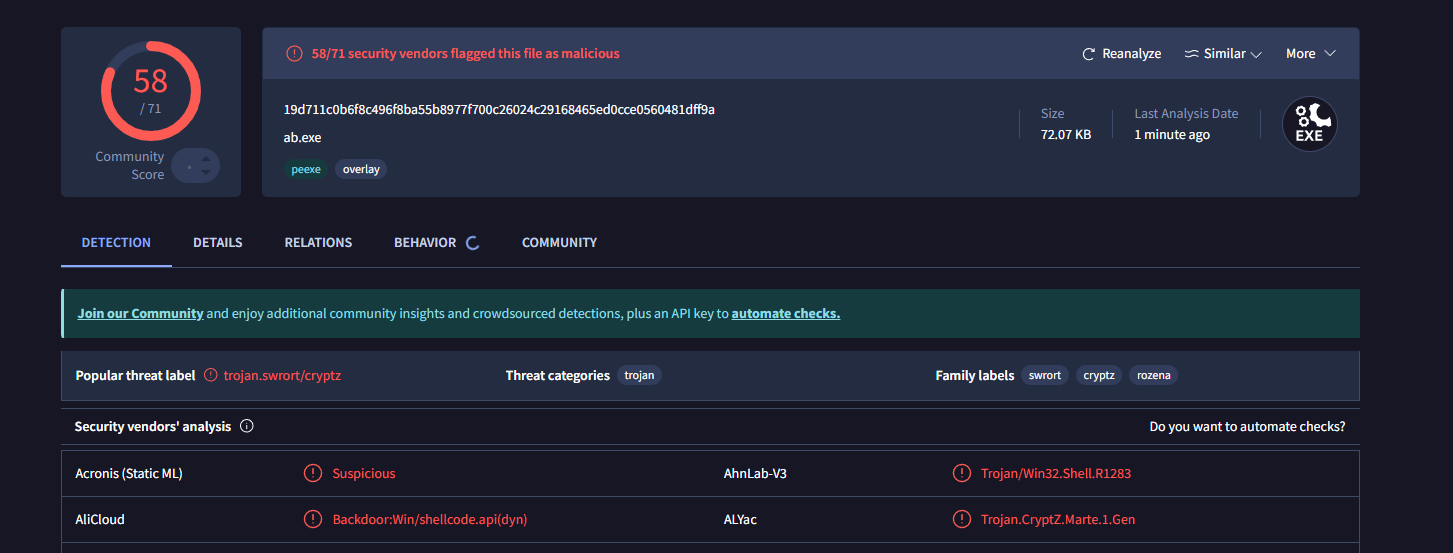This screenshot has width=1453, height=553.
Task: Open the Relations tab
Action: pyautogui.click(x=318, y=243)
